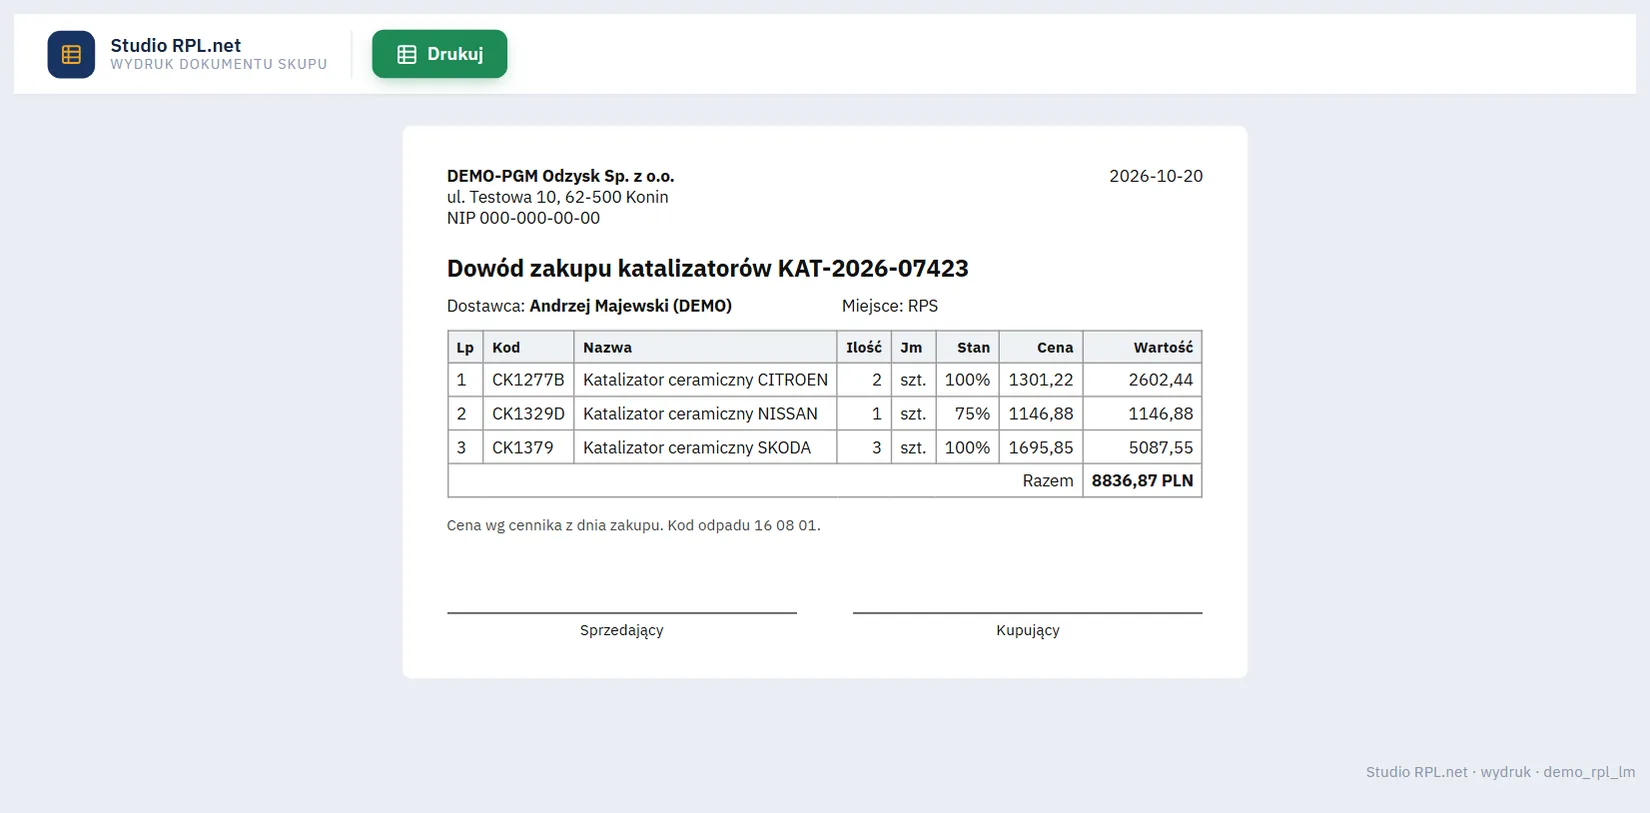Click the Stan column header

(967, 347)
